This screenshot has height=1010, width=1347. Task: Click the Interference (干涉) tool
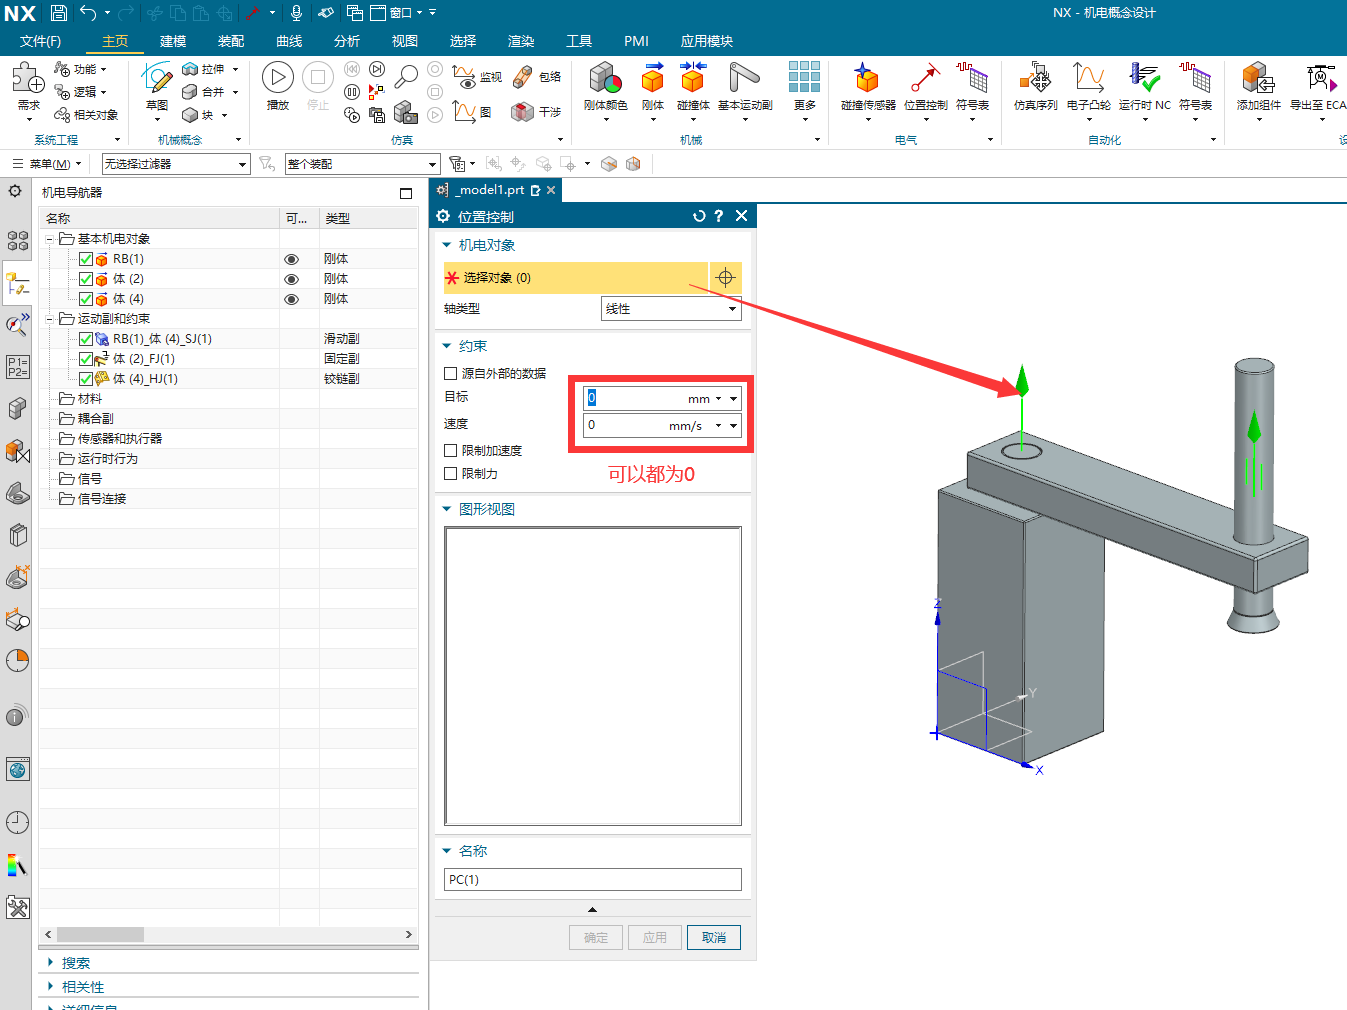click(536, 112)
